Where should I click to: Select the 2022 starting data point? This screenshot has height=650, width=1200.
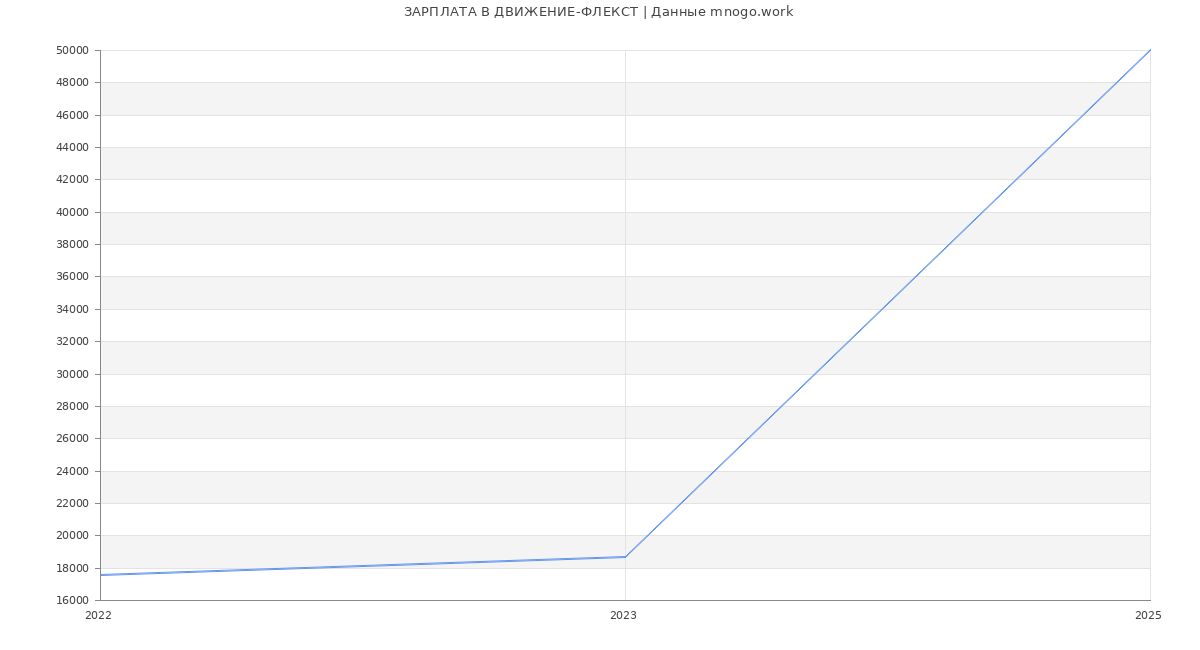coord(101,575)
